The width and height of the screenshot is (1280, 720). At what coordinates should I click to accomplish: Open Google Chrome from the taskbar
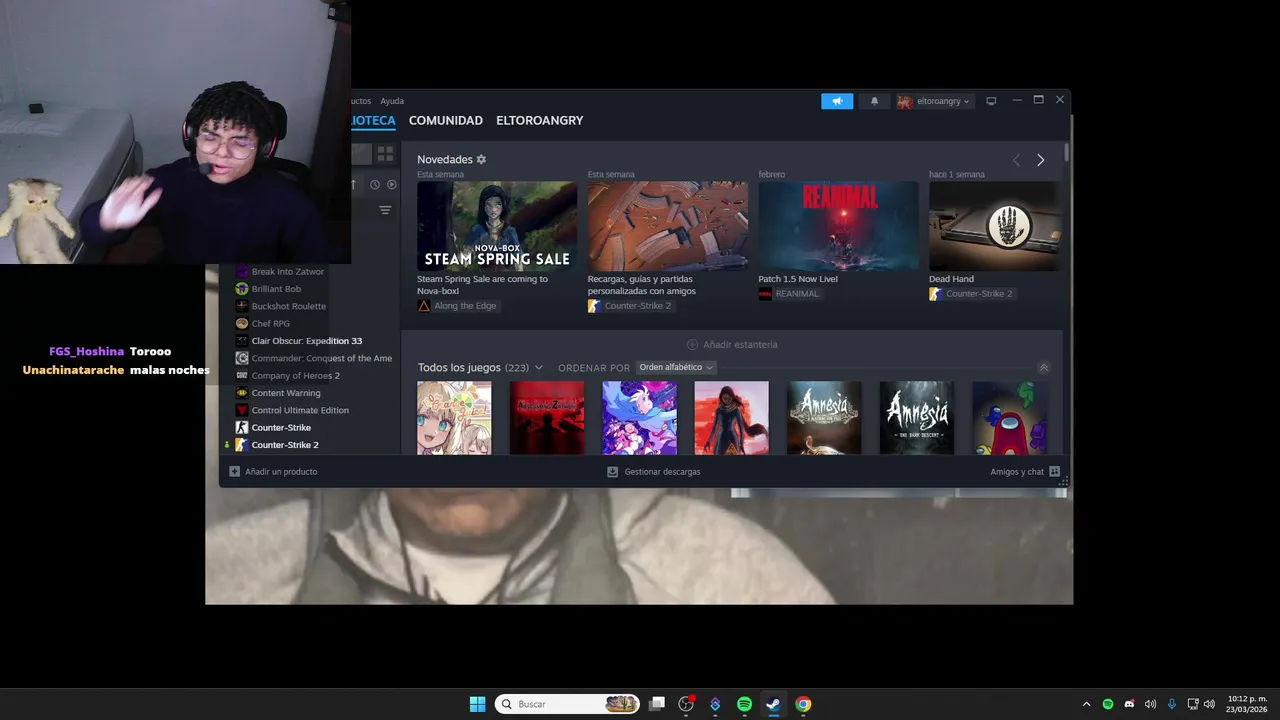click(x=803, y=704)
